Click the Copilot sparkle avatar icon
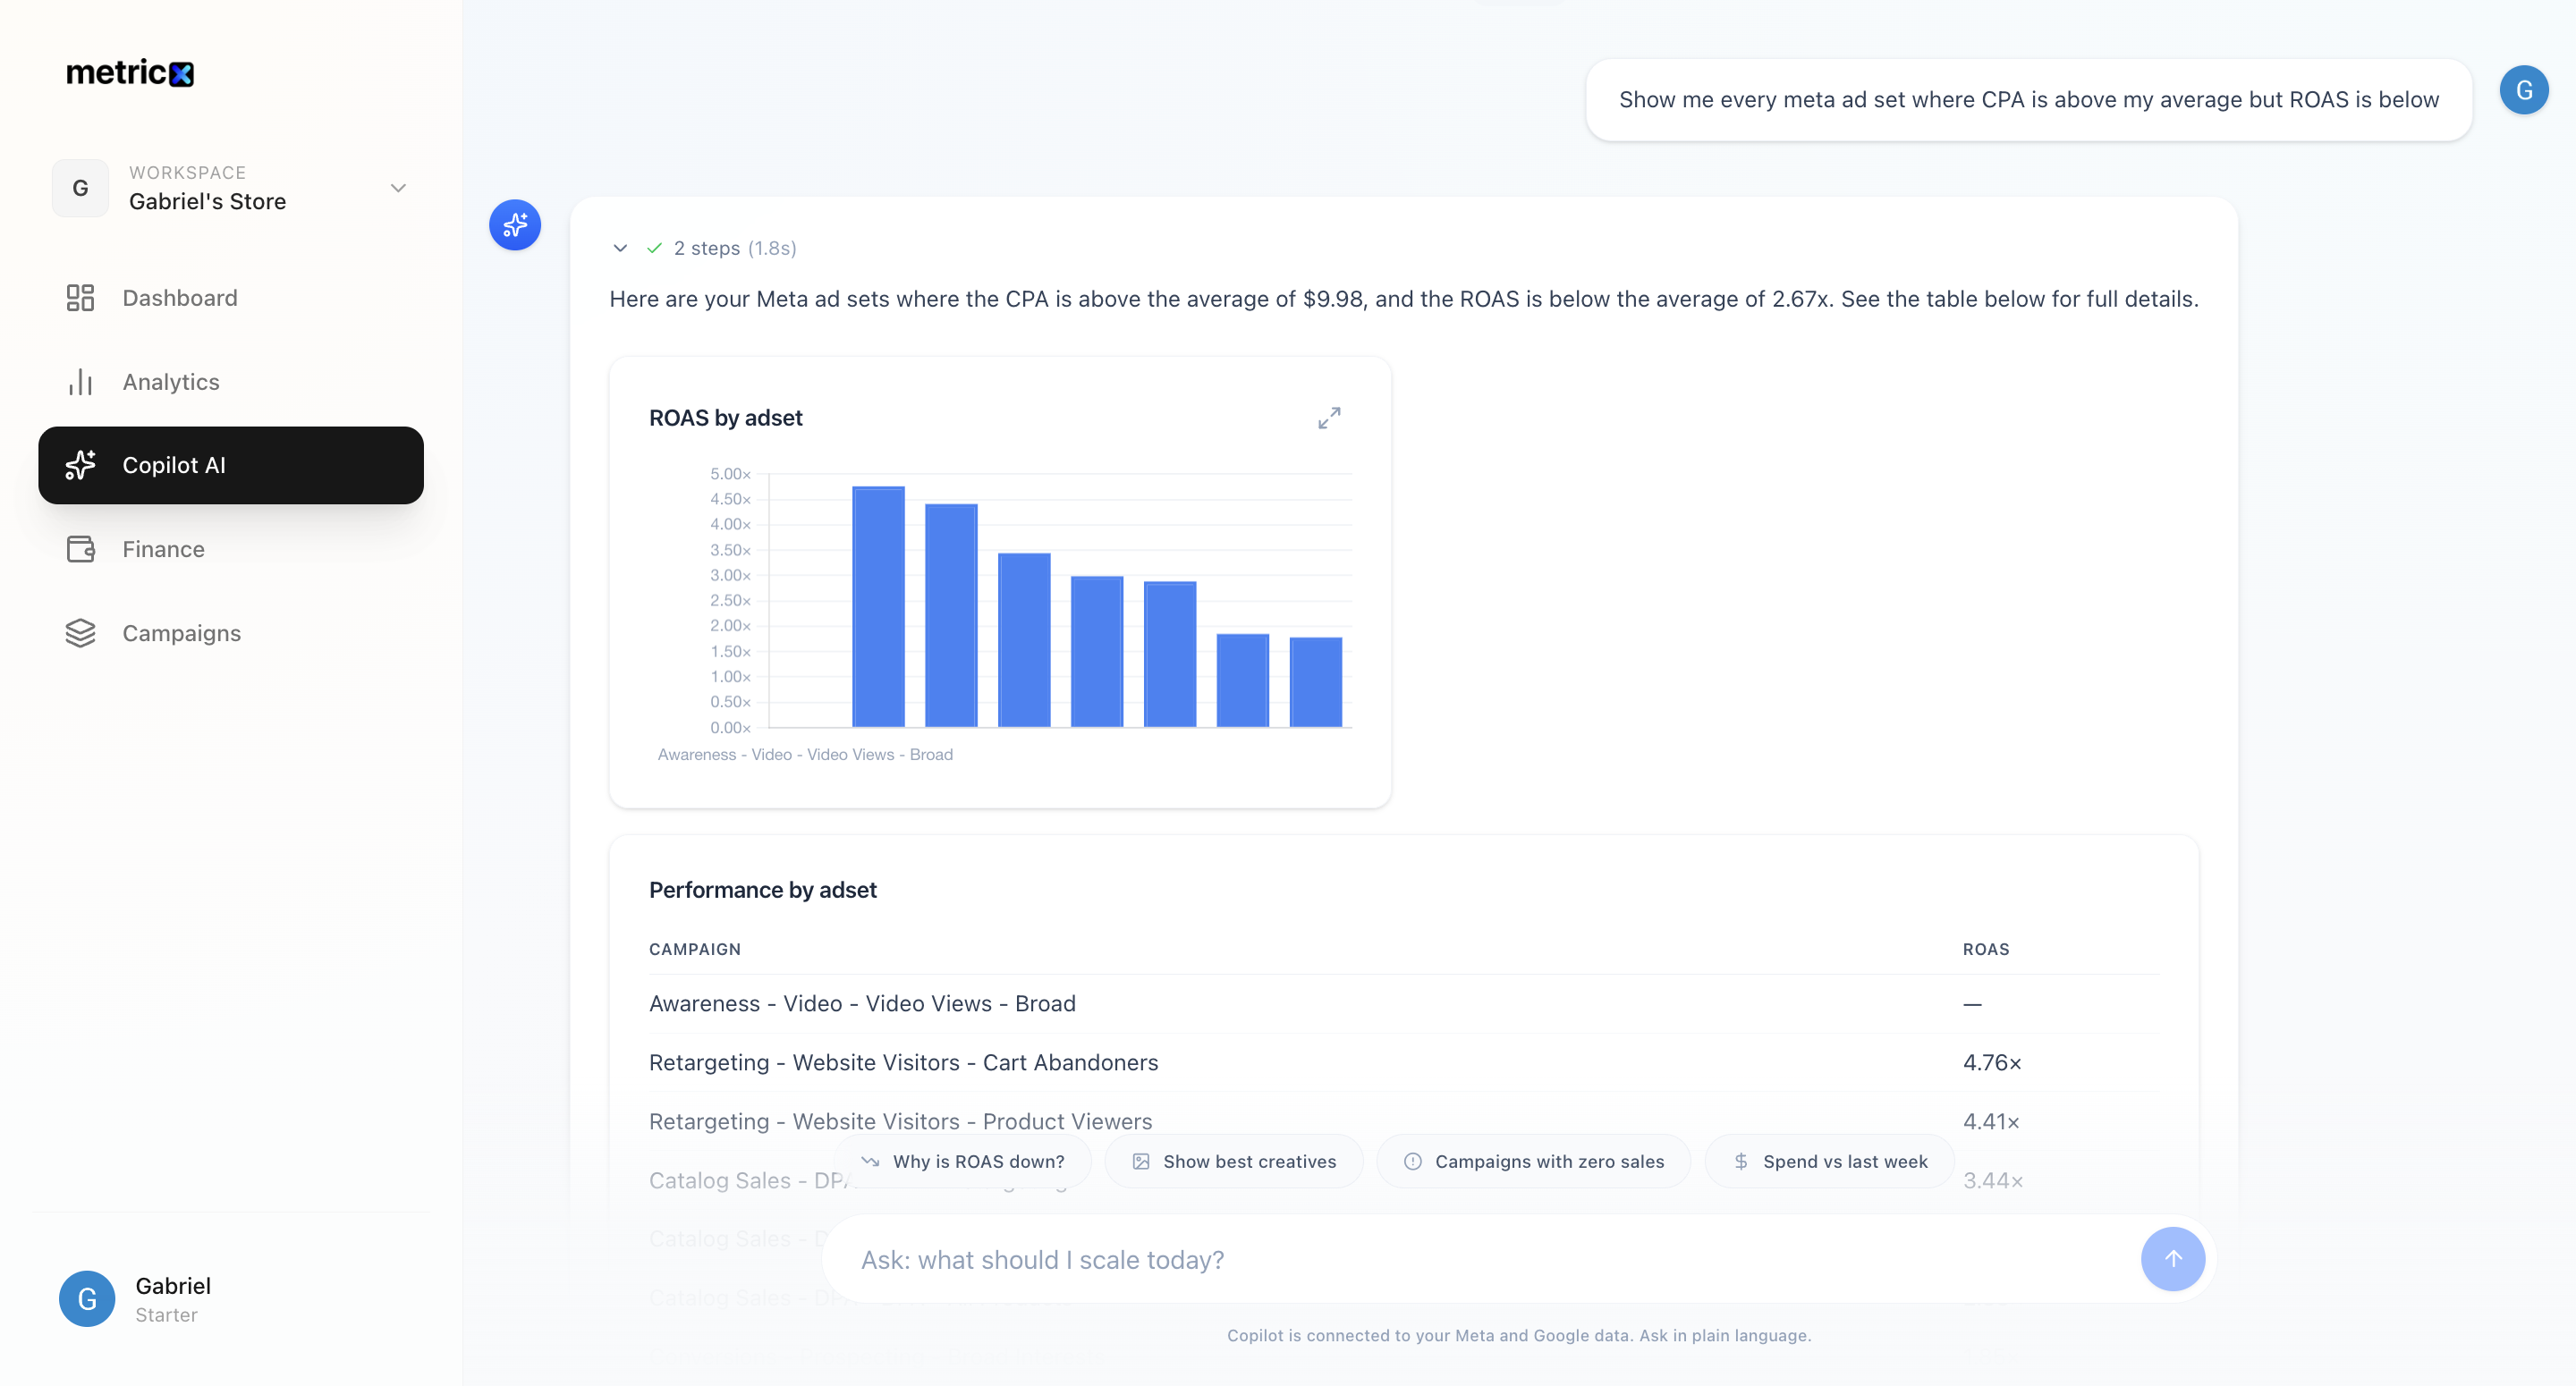This screenshot has height=1386, width=2576. coord(515,225)
